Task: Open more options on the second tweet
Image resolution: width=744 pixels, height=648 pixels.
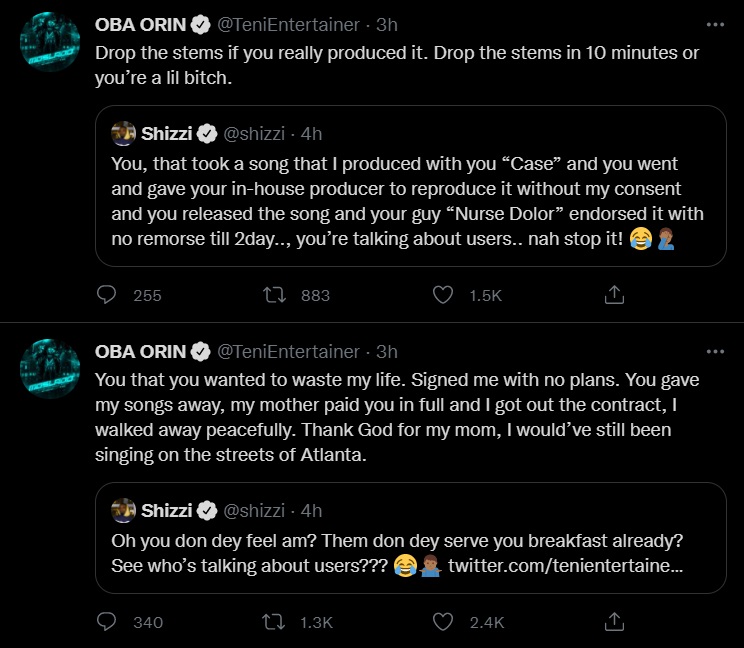Action: pos(715,351)
